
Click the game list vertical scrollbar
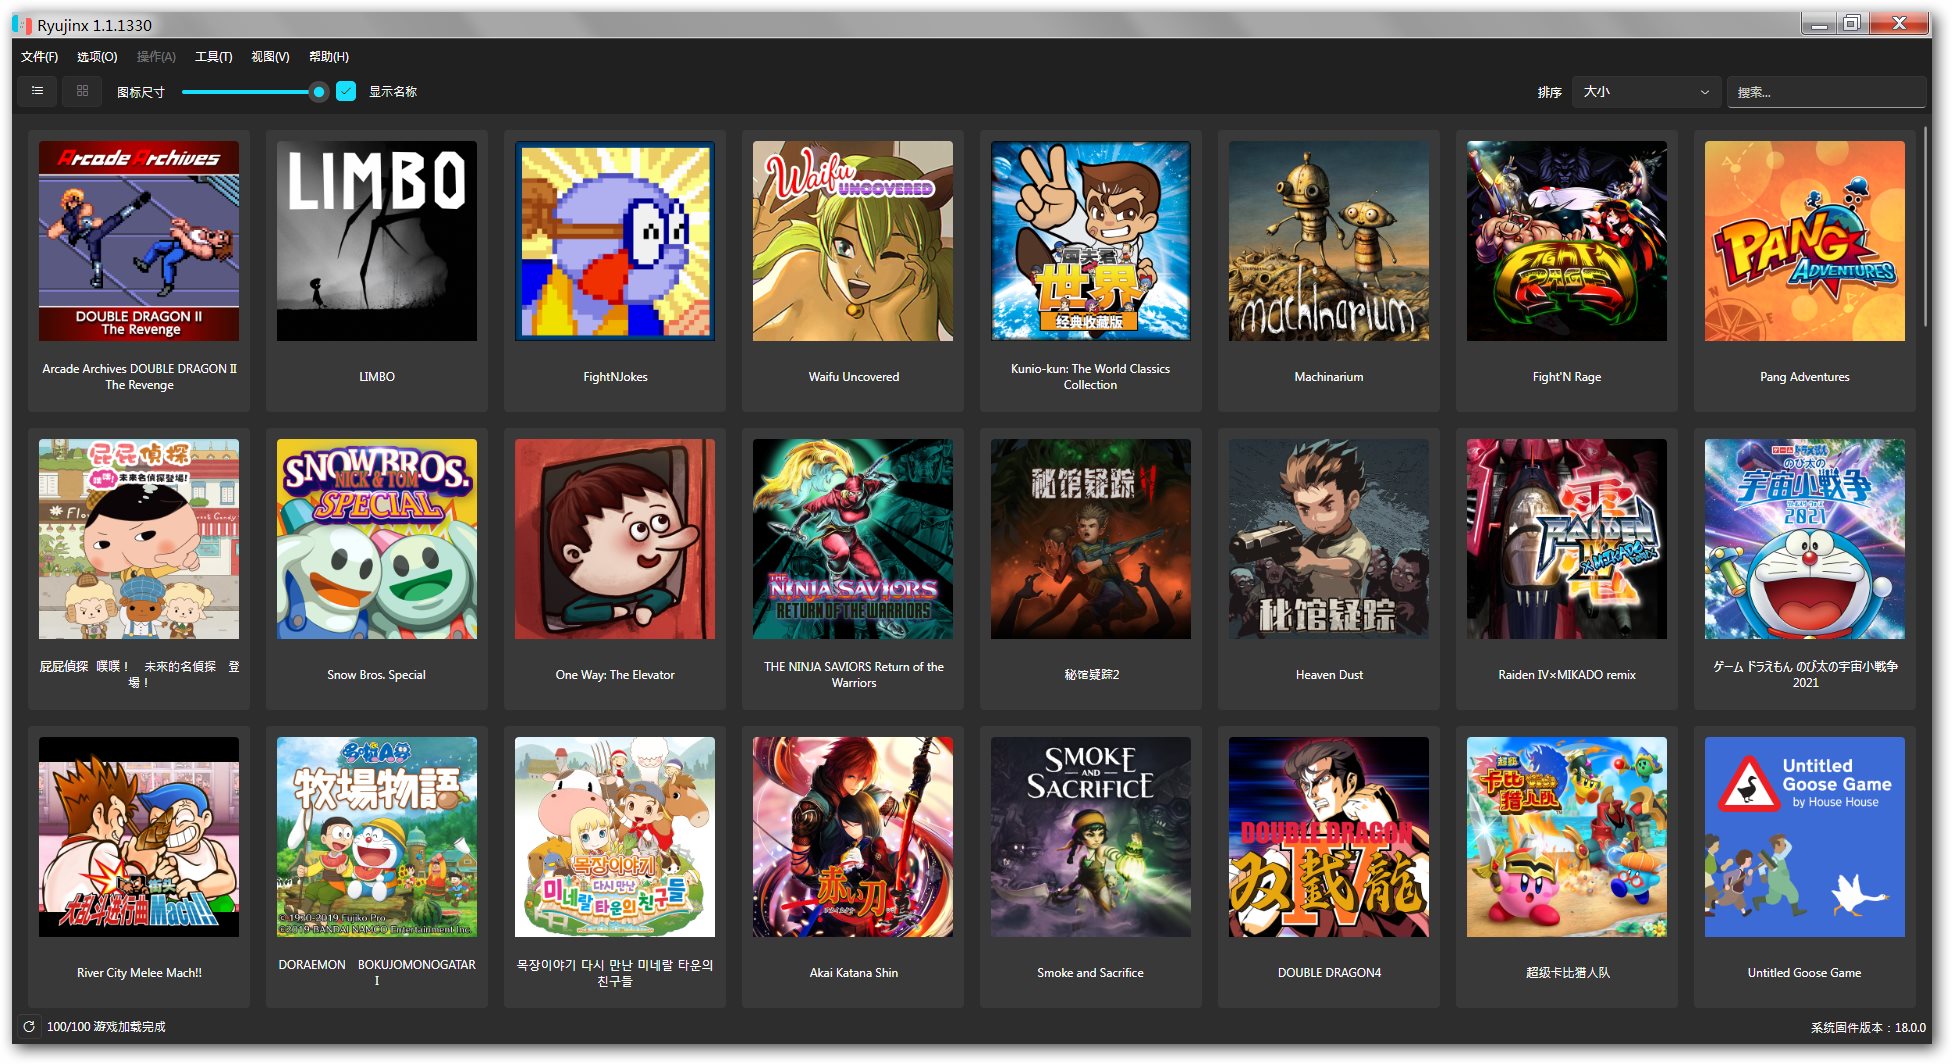coord(1926,227)
